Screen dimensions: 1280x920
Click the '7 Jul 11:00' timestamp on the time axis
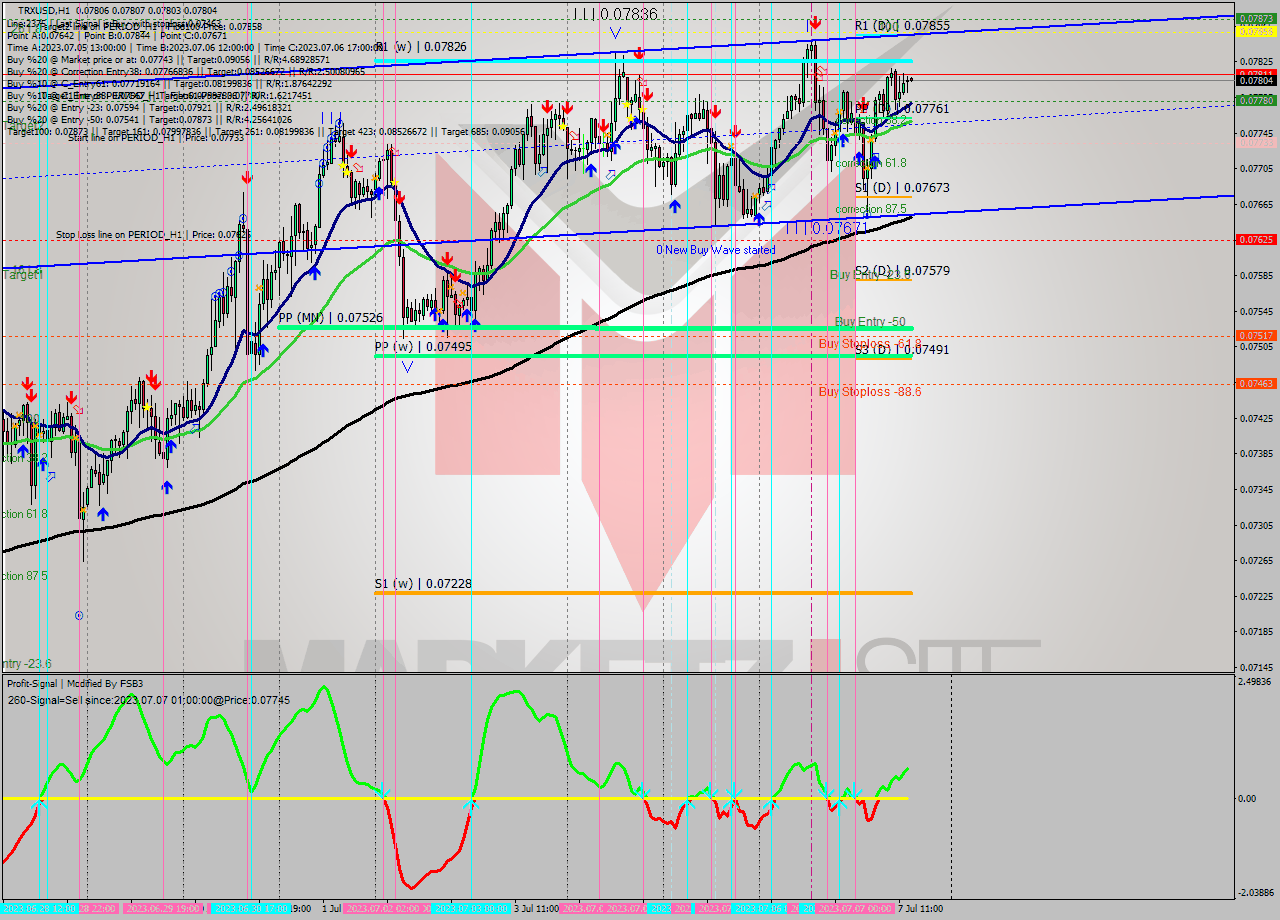pos(922,908)
